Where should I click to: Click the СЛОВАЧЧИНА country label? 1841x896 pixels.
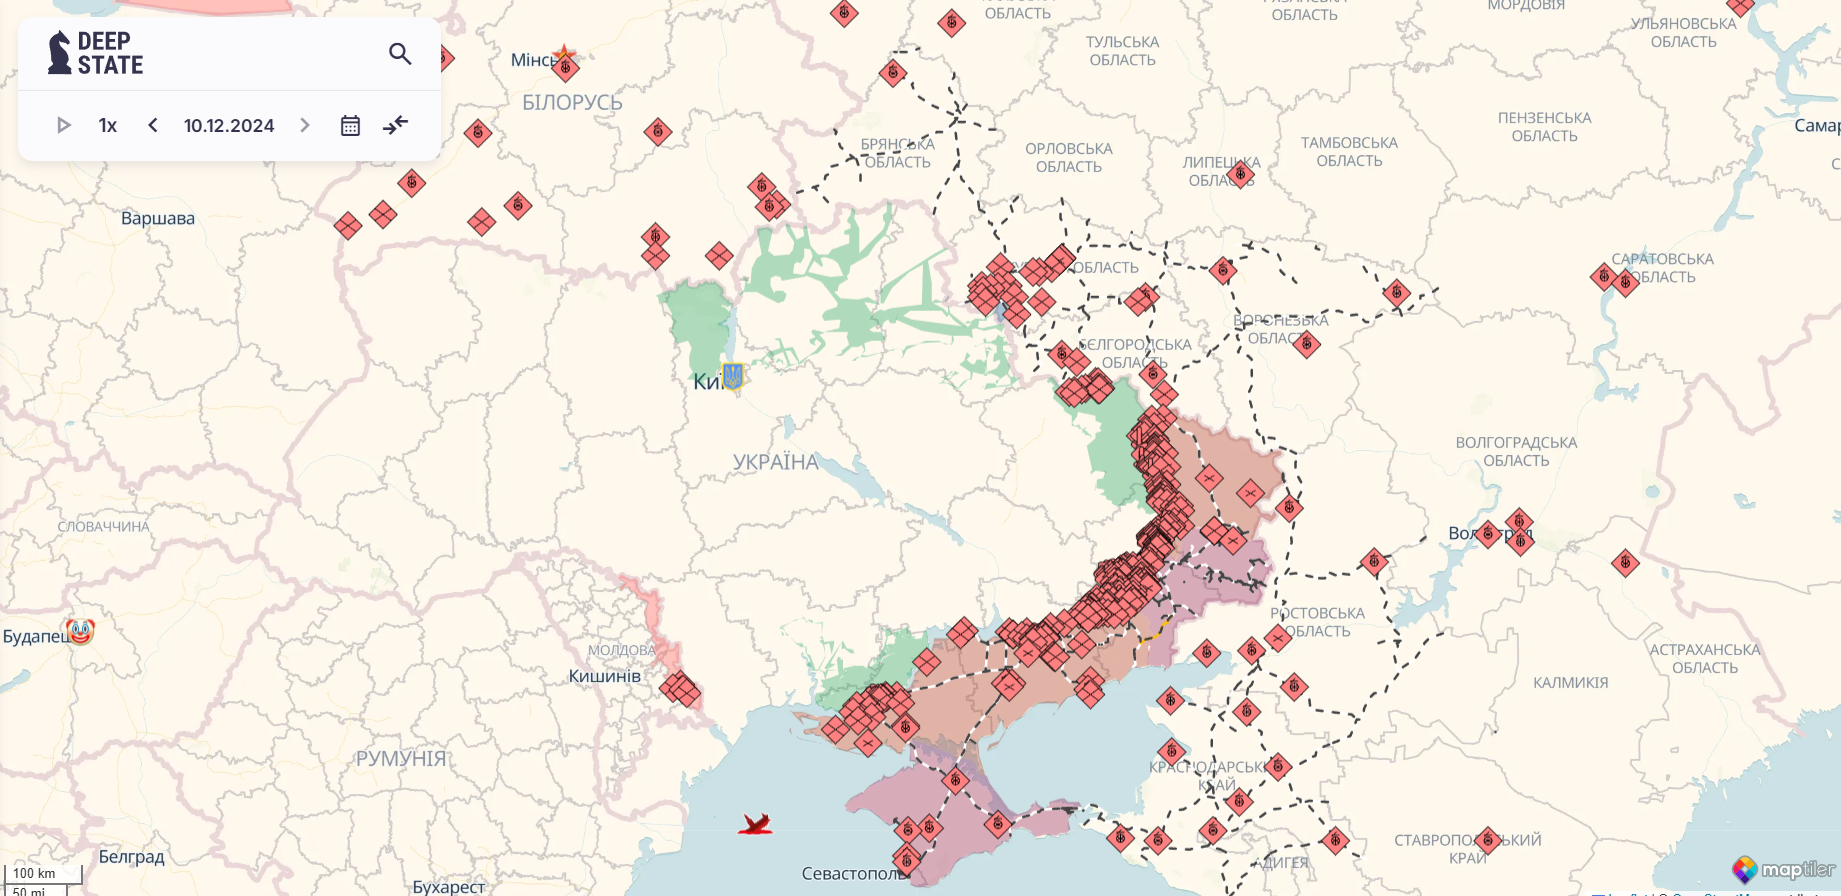(103, 526)
